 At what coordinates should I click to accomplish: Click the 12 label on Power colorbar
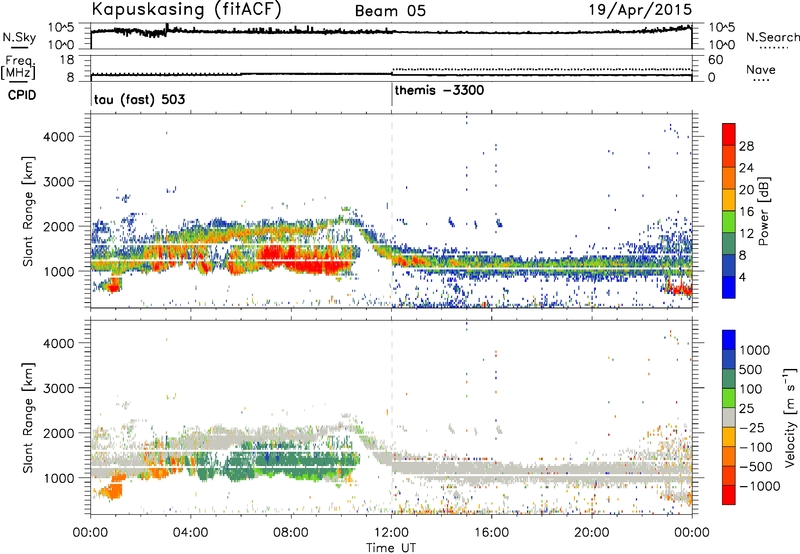click(x=746, y=234)
